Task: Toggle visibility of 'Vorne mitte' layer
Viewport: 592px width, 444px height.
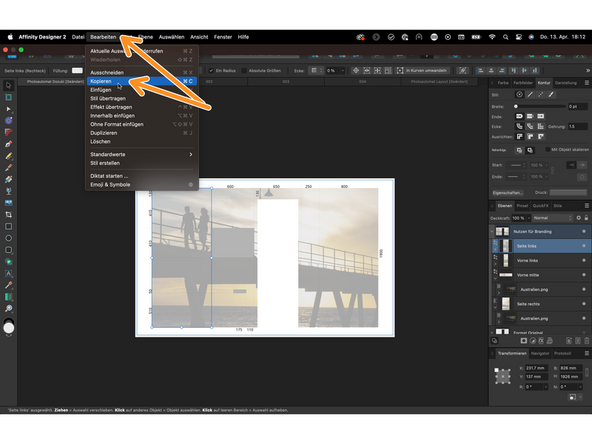Action: pos(584,275)
